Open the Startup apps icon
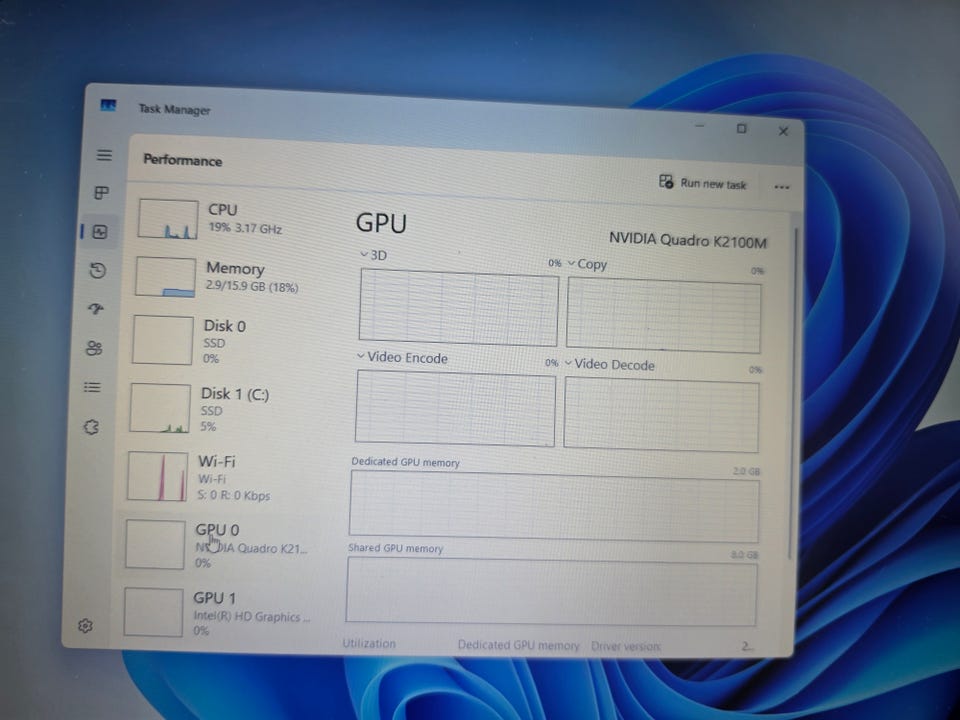Image resolution: width=960 pixels, height=720 pixels. click(x=96, y=309)
